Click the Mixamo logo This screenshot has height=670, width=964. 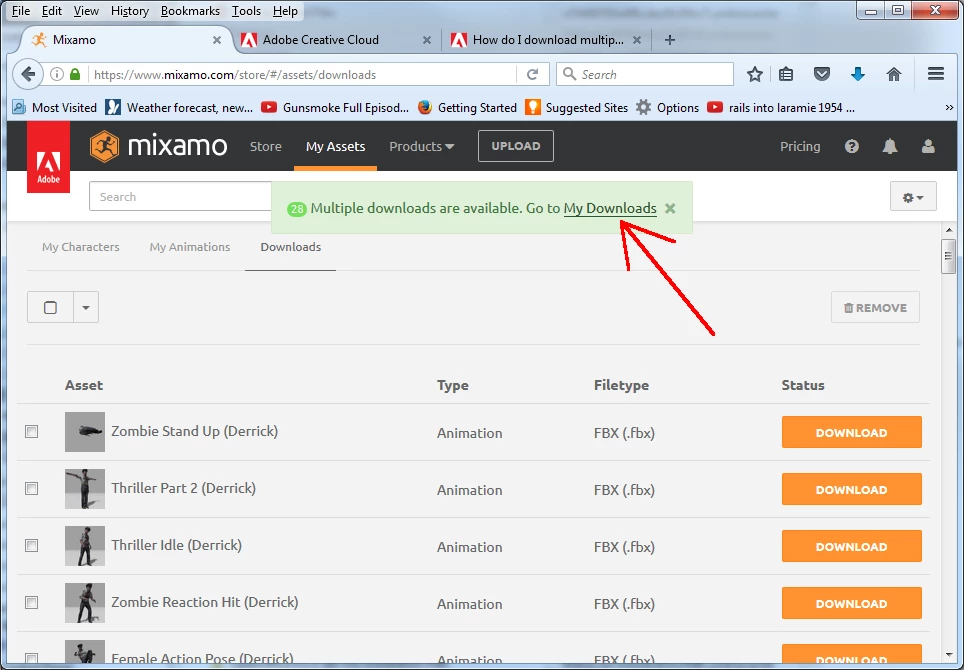tap(159, 146)
